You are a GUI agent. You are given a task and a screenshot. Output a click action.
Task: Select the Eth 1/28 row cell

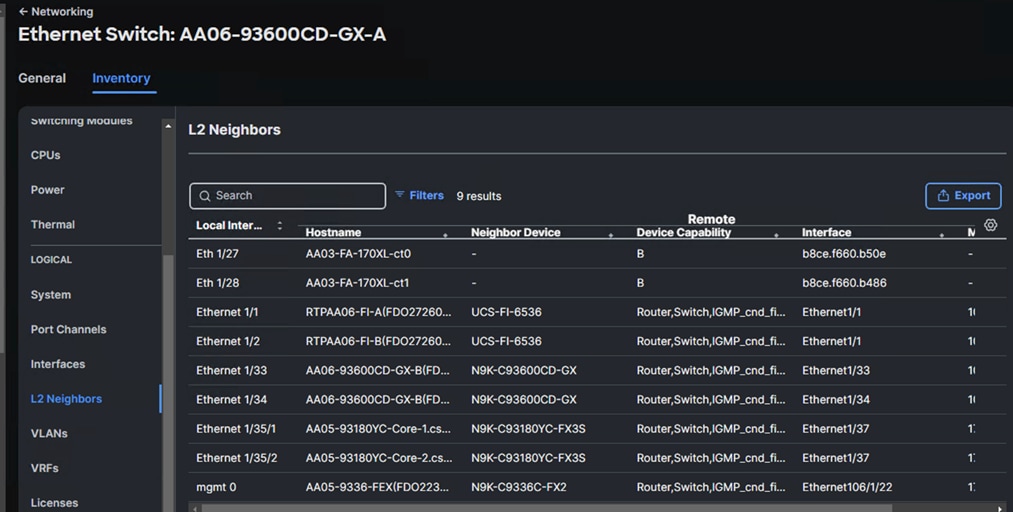click(x=217, y=283)
